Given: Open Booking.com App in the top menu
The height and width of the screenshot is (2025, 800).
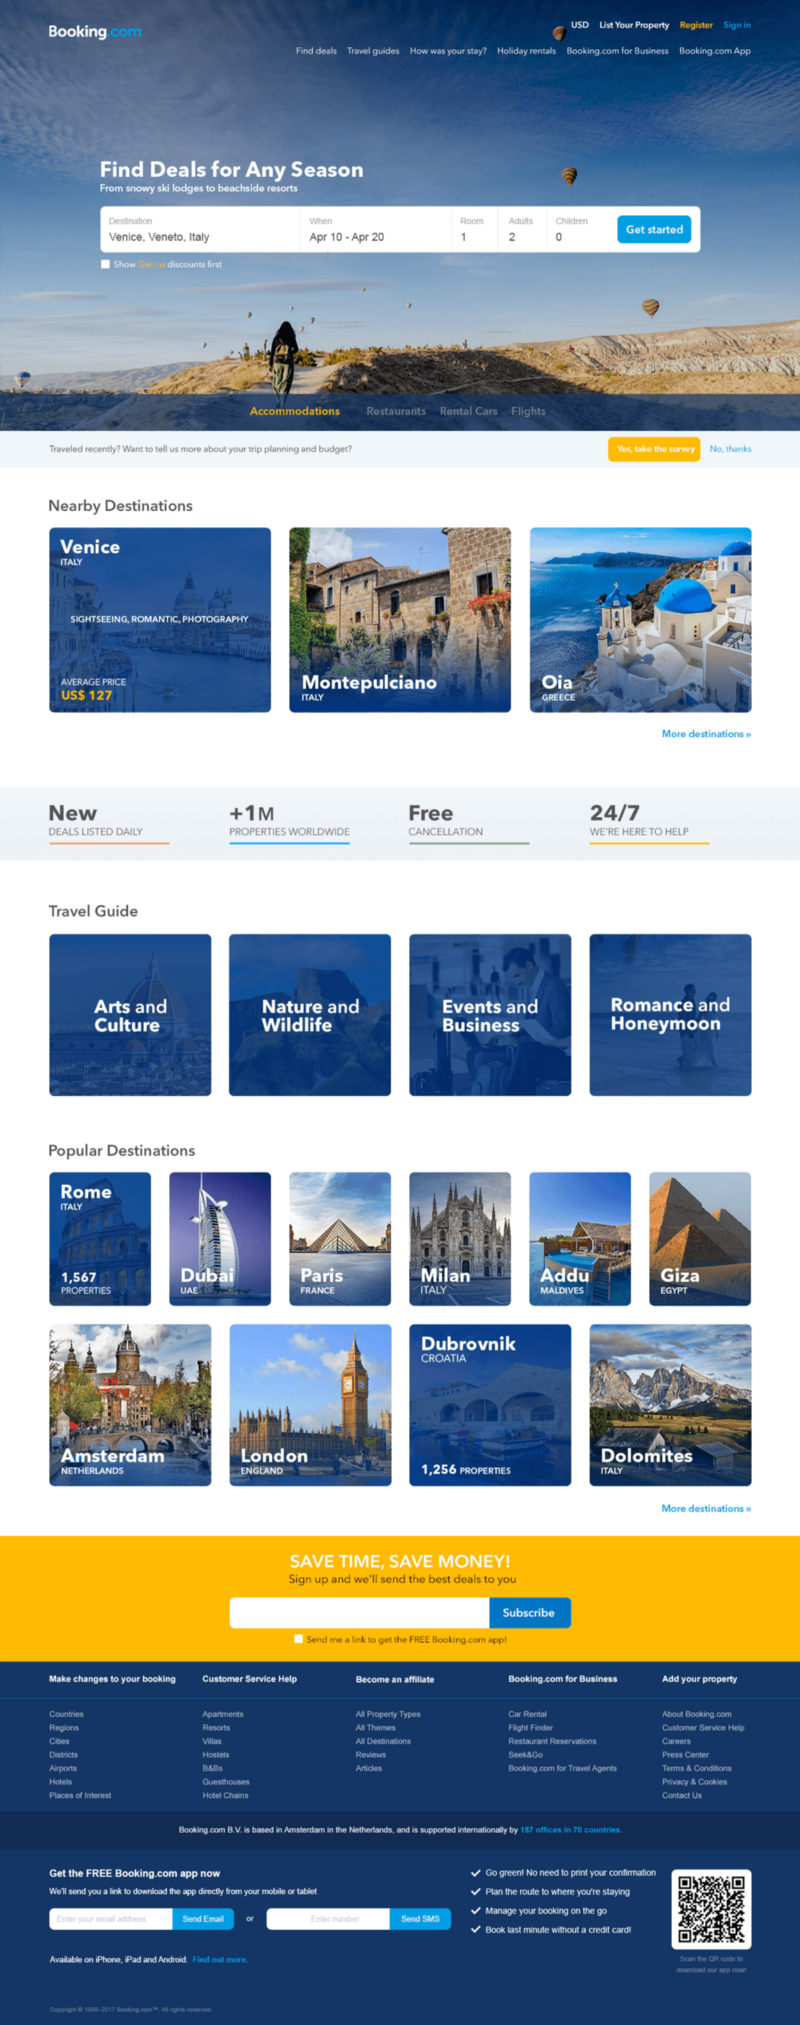Looking at the screenshot, I should (715, 51).
